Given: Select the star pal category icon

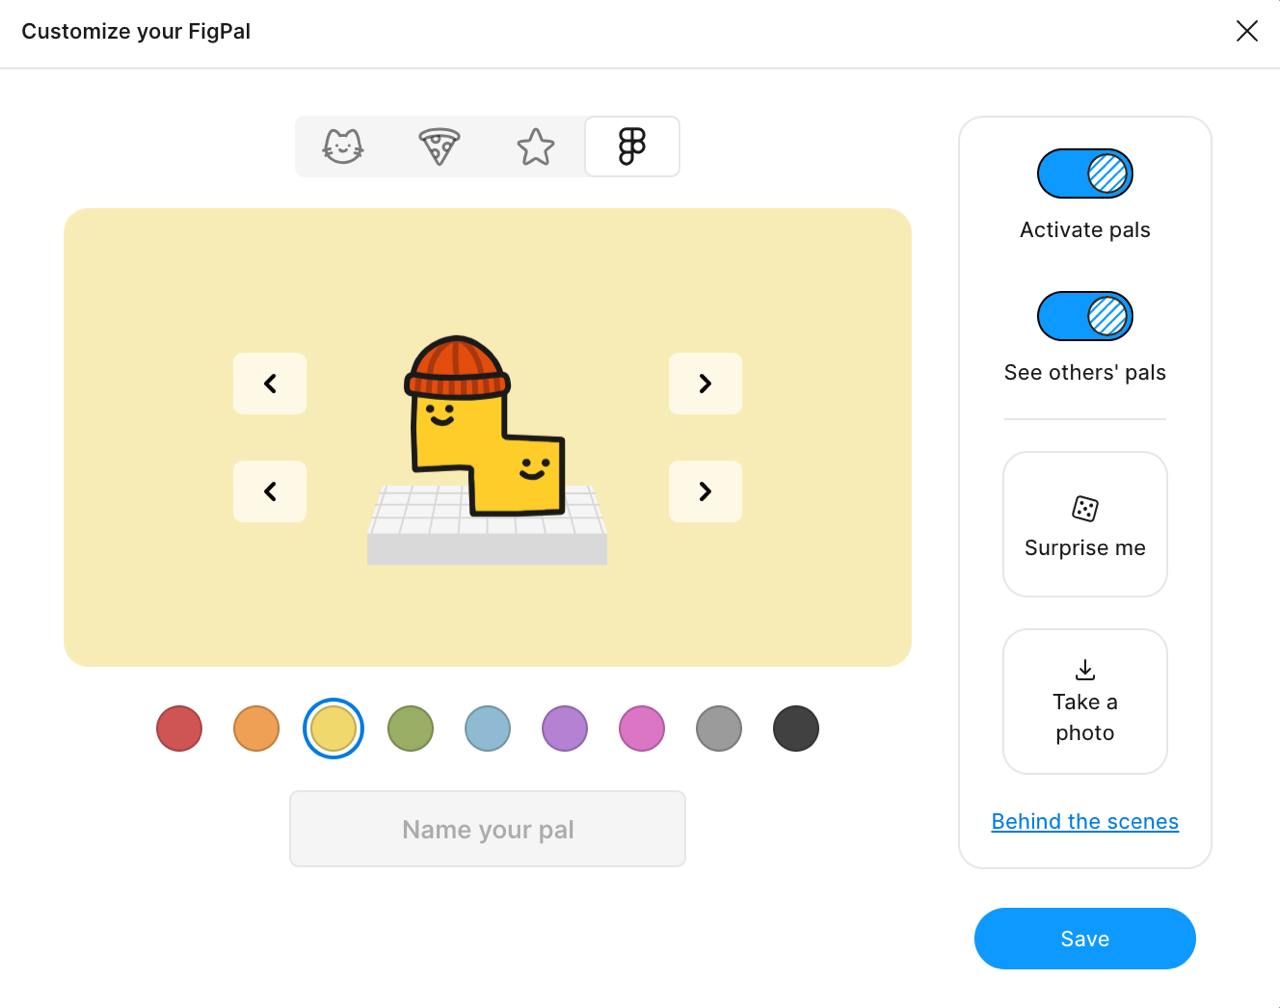Looking at the screenshot, I should pos(536,147).
